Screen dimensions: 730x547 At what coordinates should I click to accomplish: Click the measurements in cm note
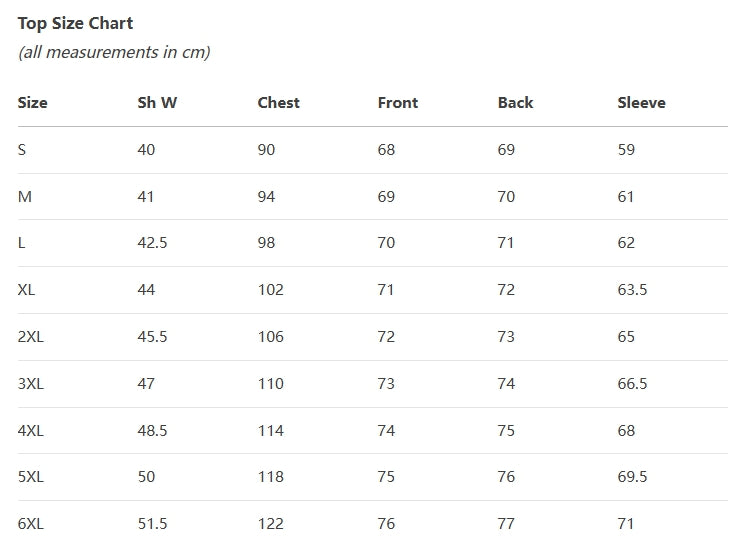coord(114,52)
